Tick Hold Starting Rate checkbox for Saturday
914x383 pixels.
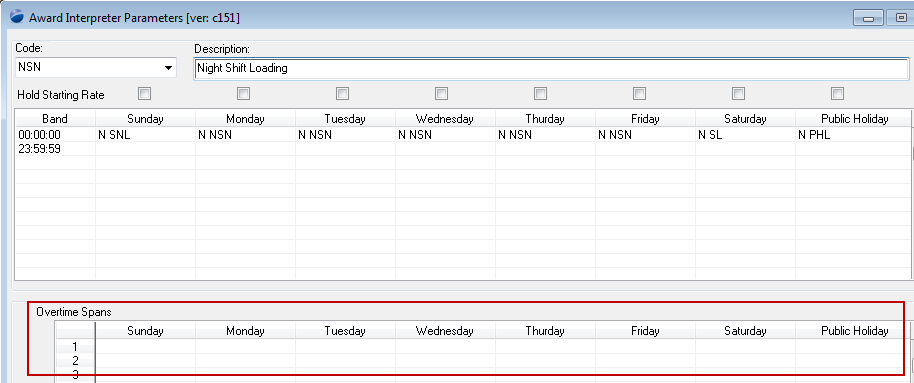click(x=739, y=93)
